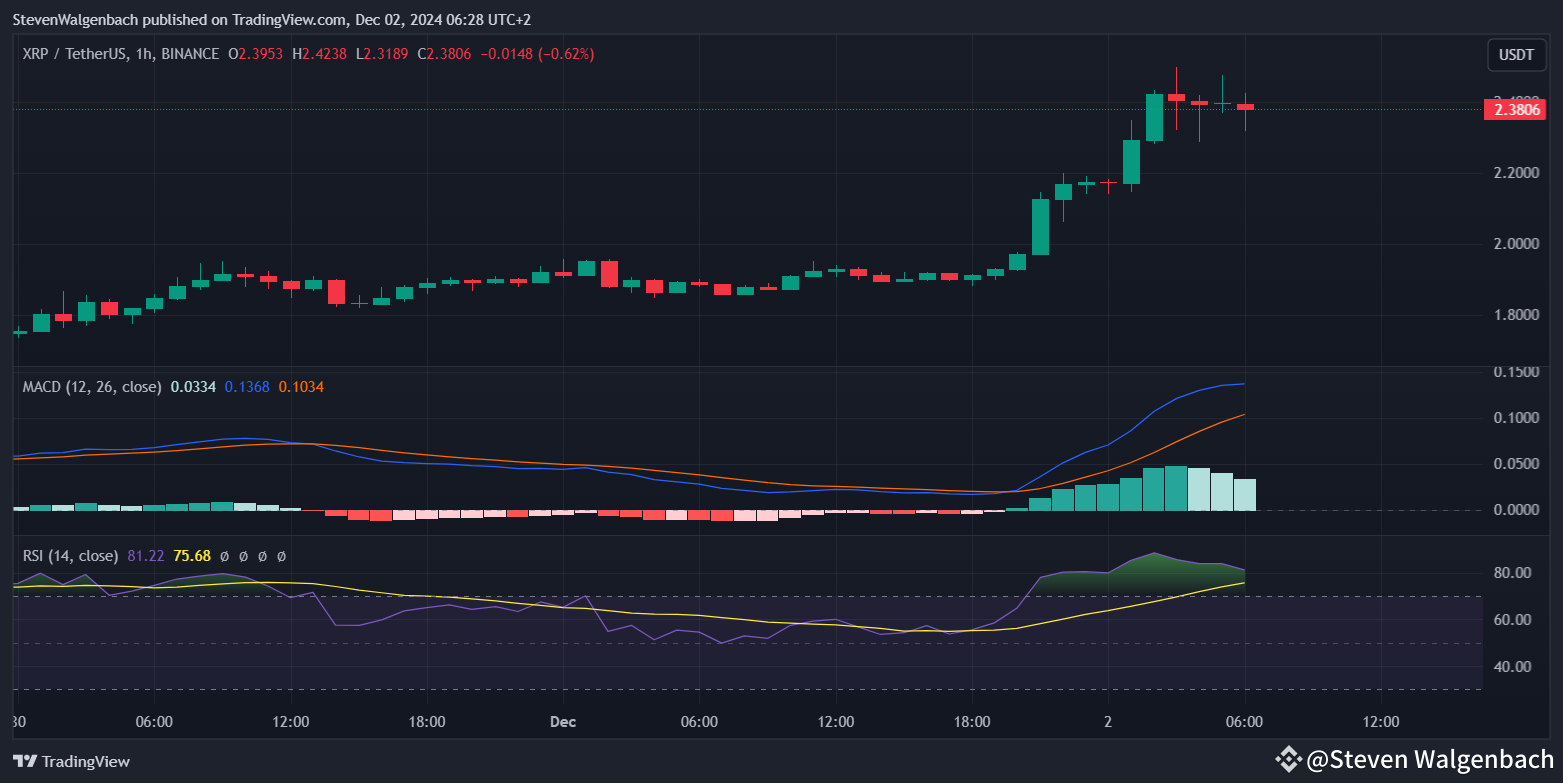Click the blue MACD value 0.1368
The image size is (1563, 783).
(x=247, y=386)
